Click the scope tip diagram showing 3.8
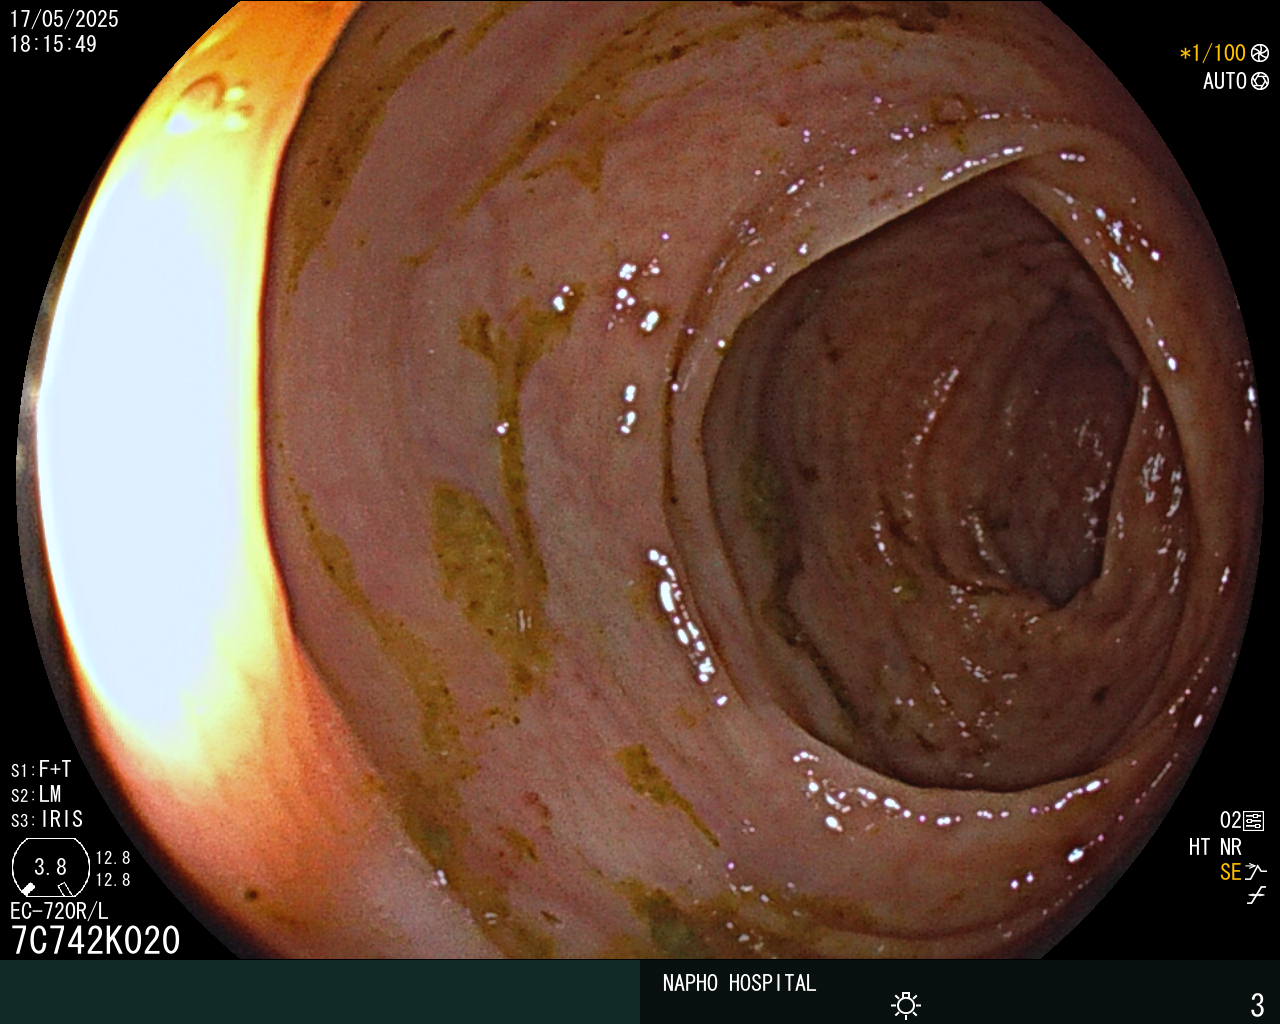Image resolution: width=1280 pixels, height=1024 pixels. [50, 867]
